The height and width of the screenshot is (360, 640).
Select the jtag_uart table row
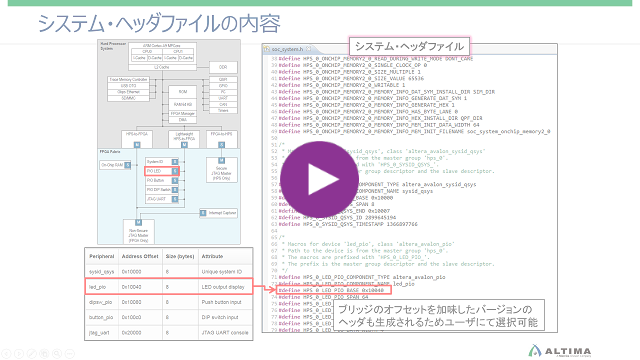point(169,333)
